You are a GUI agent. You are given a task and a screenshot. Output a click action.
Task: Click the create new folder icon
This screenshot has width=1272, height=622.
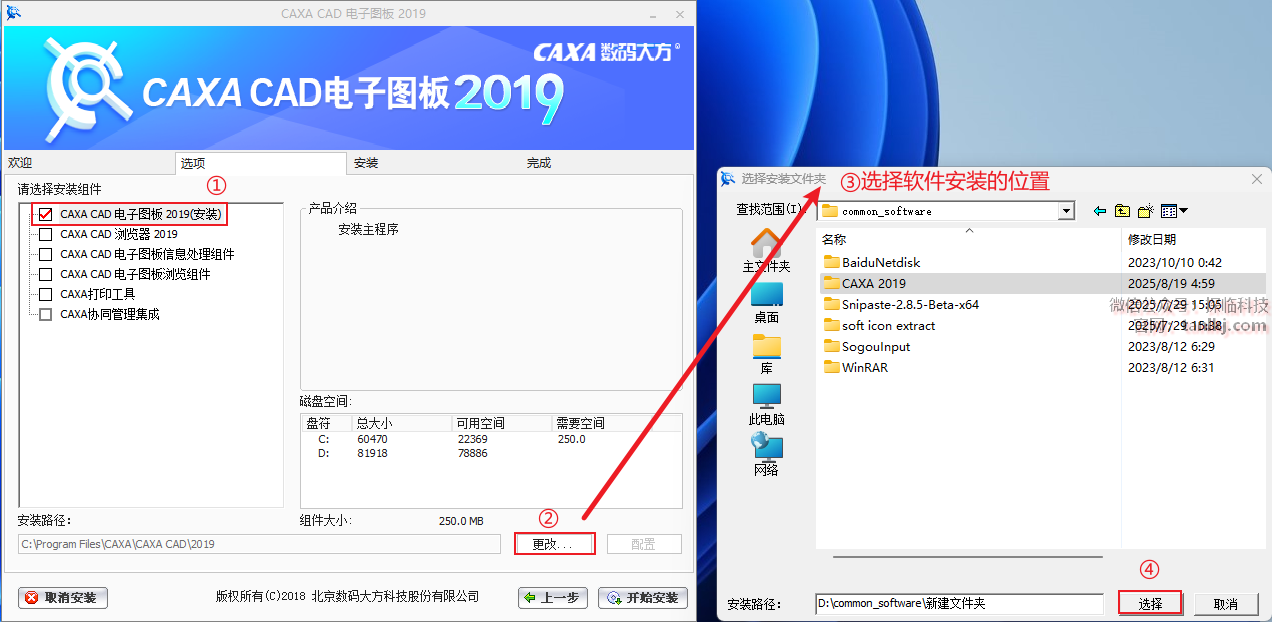click(1146, 211)
